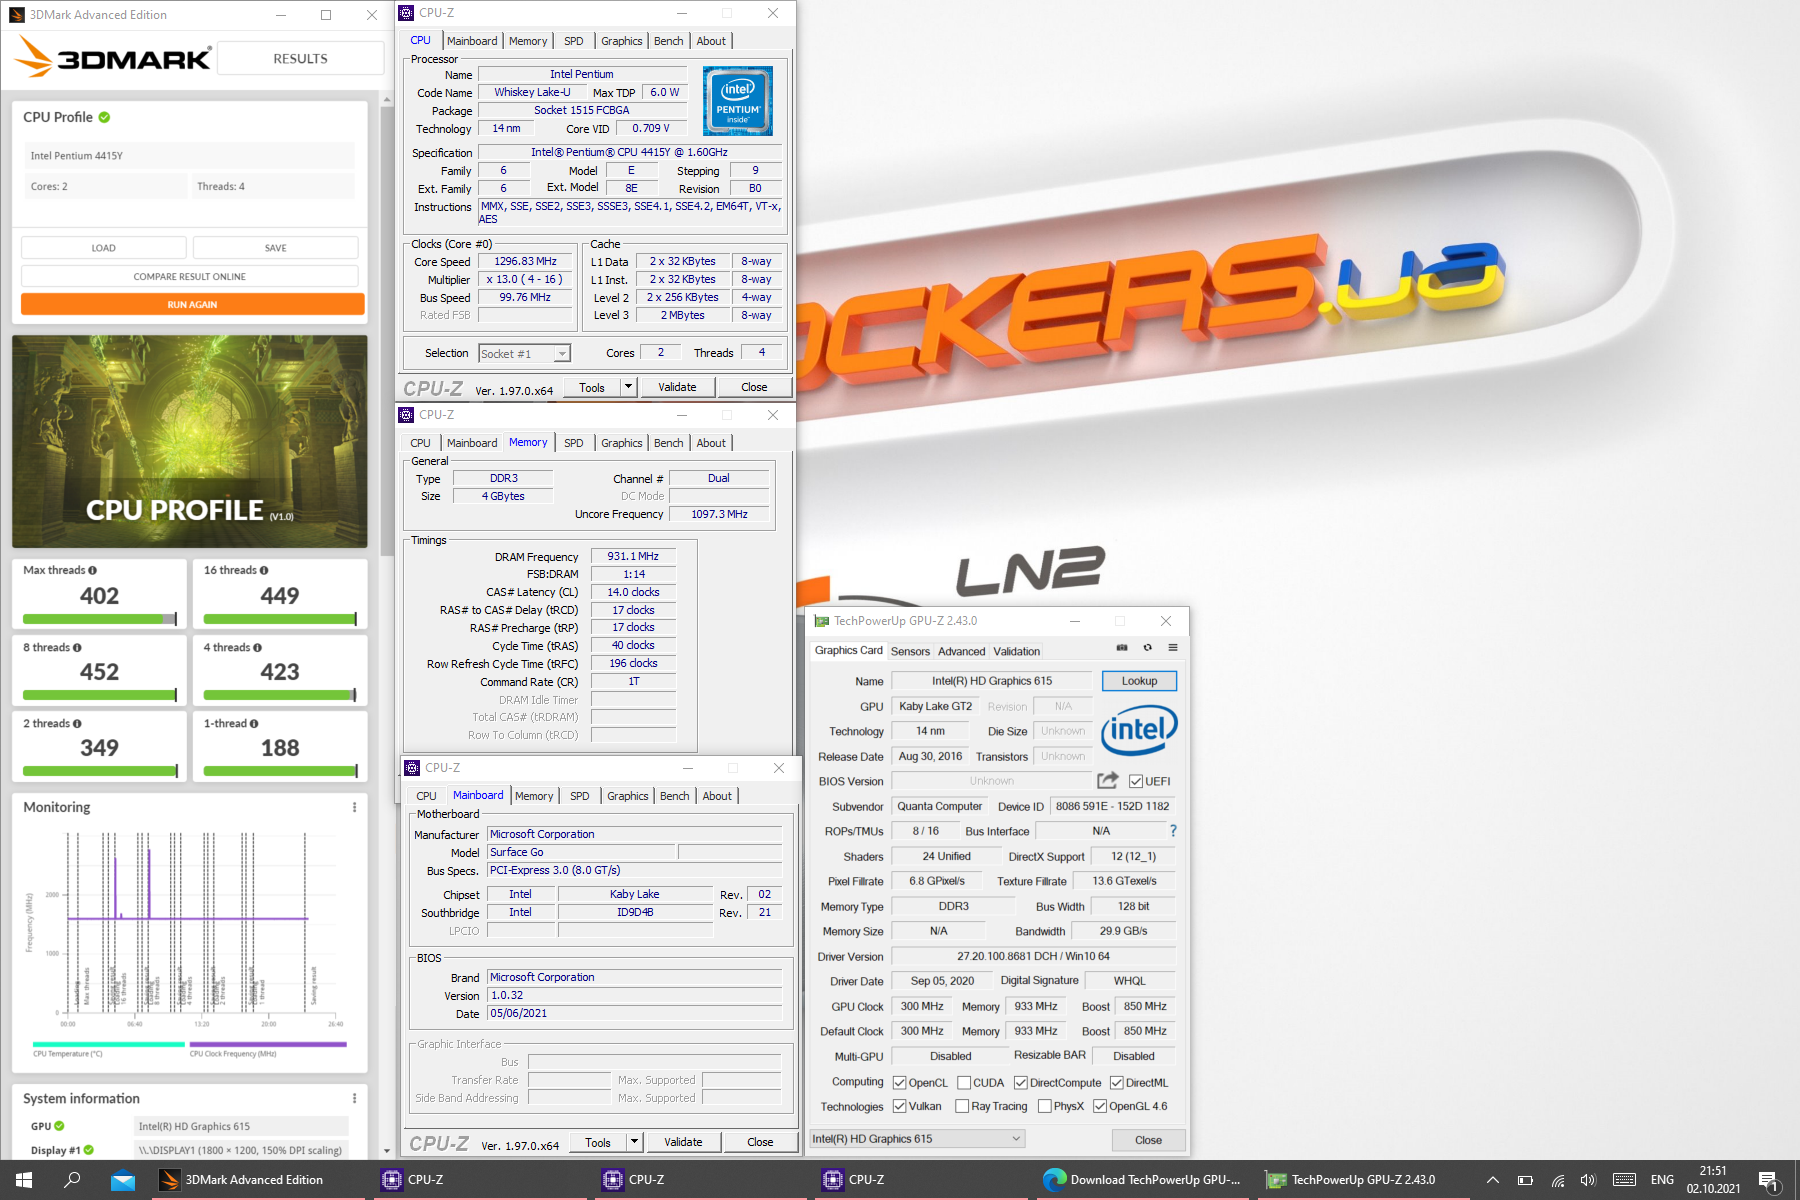Click the volume icon in the system tray
This screenshot has width=1800, height=1200.
click(x=1588, y=1180)
